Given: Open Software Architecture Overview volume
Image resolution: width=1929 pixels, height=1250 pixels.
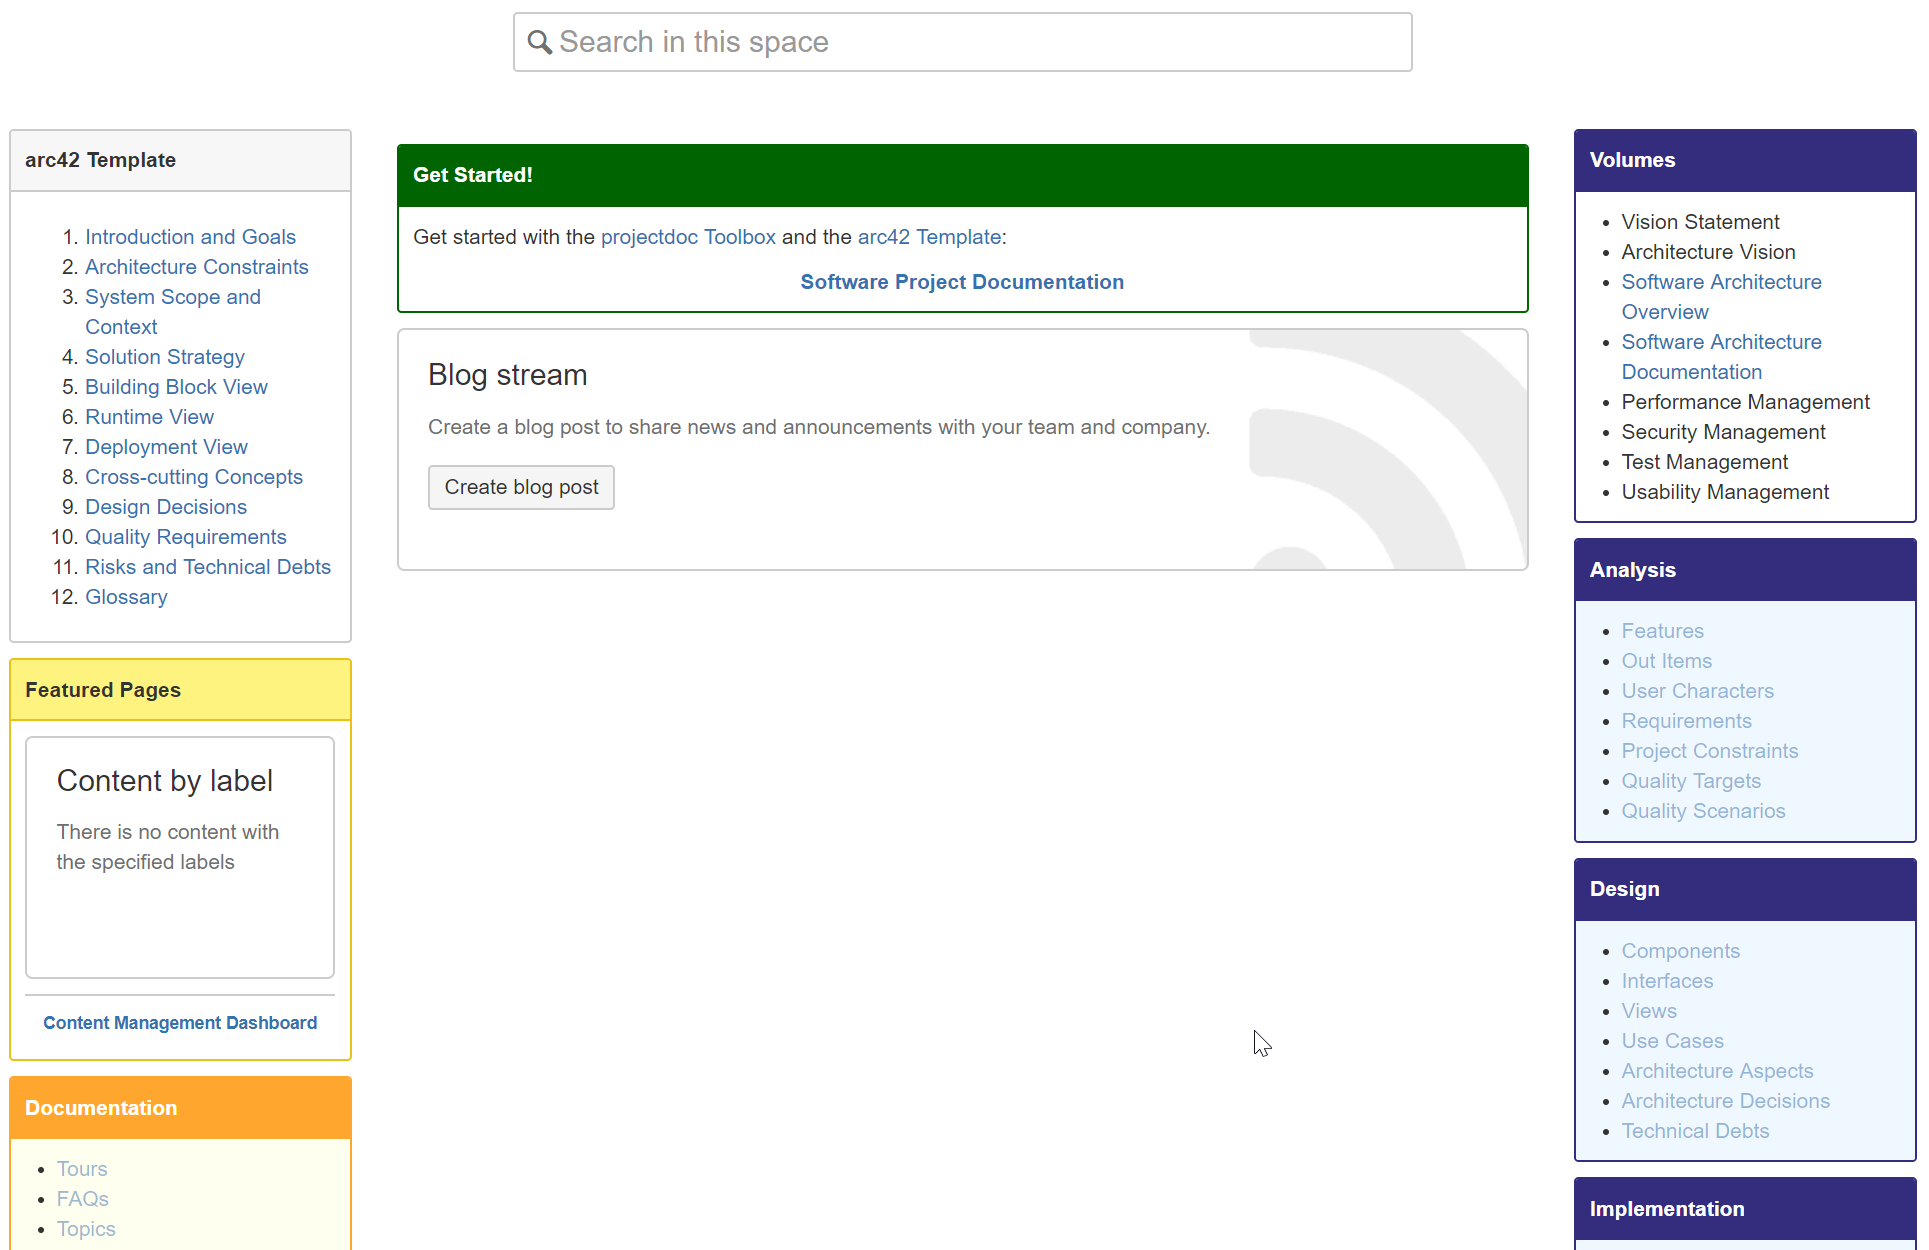Looking at the screenshot, I should tap(1720, 297).
